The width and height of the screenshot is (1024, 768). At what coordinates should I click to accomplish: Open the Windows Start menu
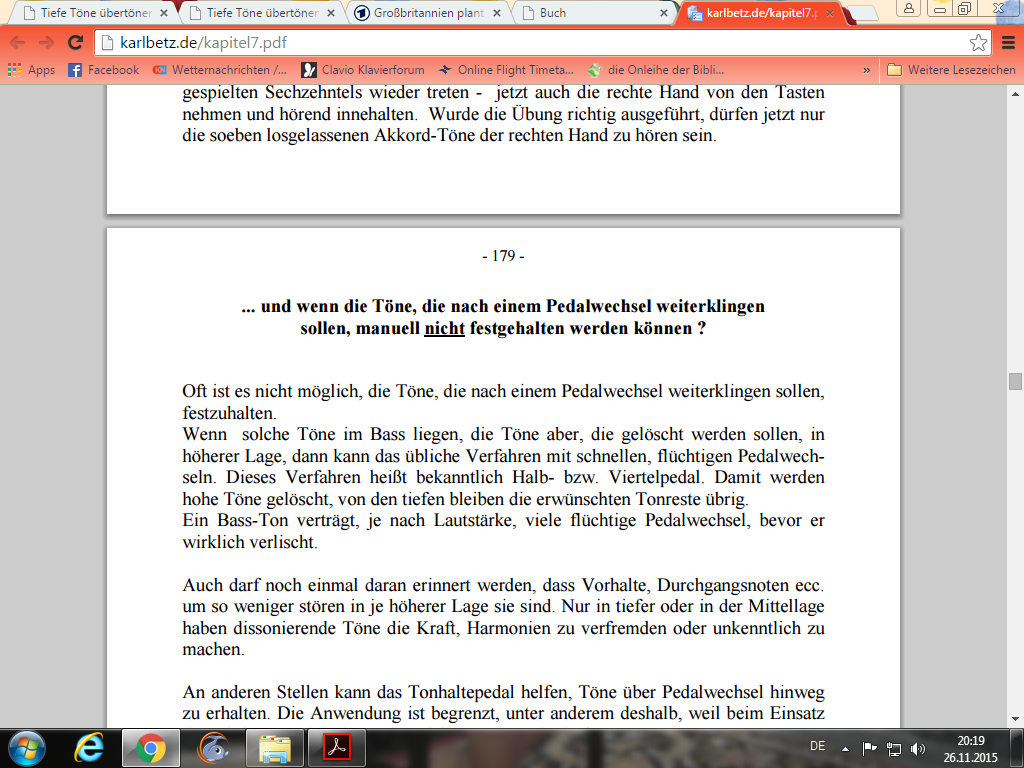pyautogui.click(x=27, y=748)
